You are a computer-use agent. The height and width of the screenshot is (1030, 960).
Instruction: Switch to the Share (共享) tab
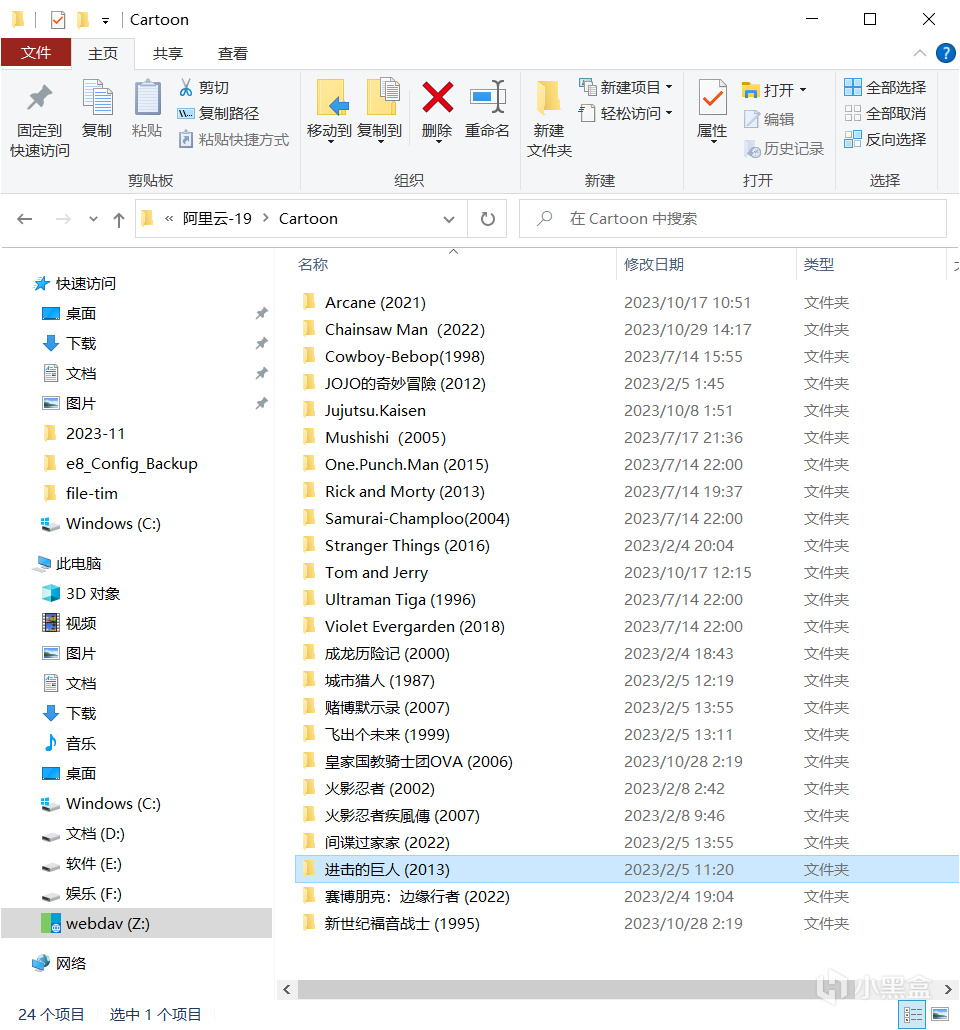click(x=168, y=53)
